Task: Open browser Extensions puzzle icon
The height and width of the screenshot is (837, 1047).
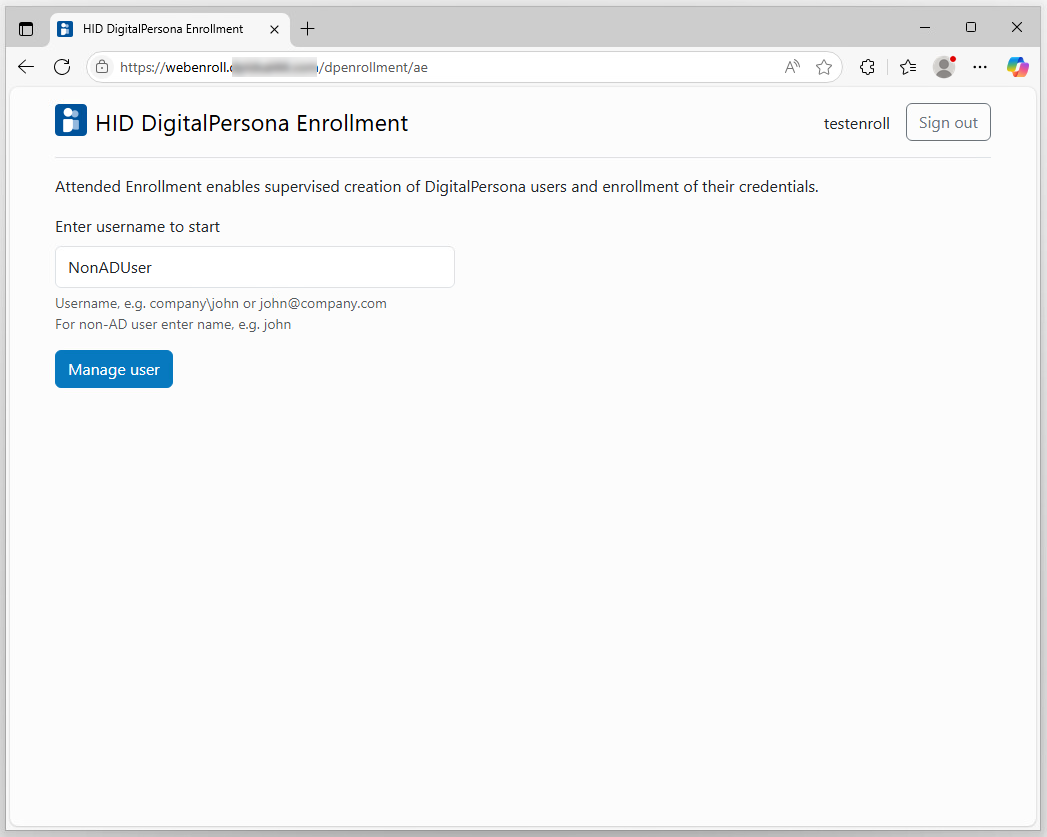Action: [x=867, y=67]
